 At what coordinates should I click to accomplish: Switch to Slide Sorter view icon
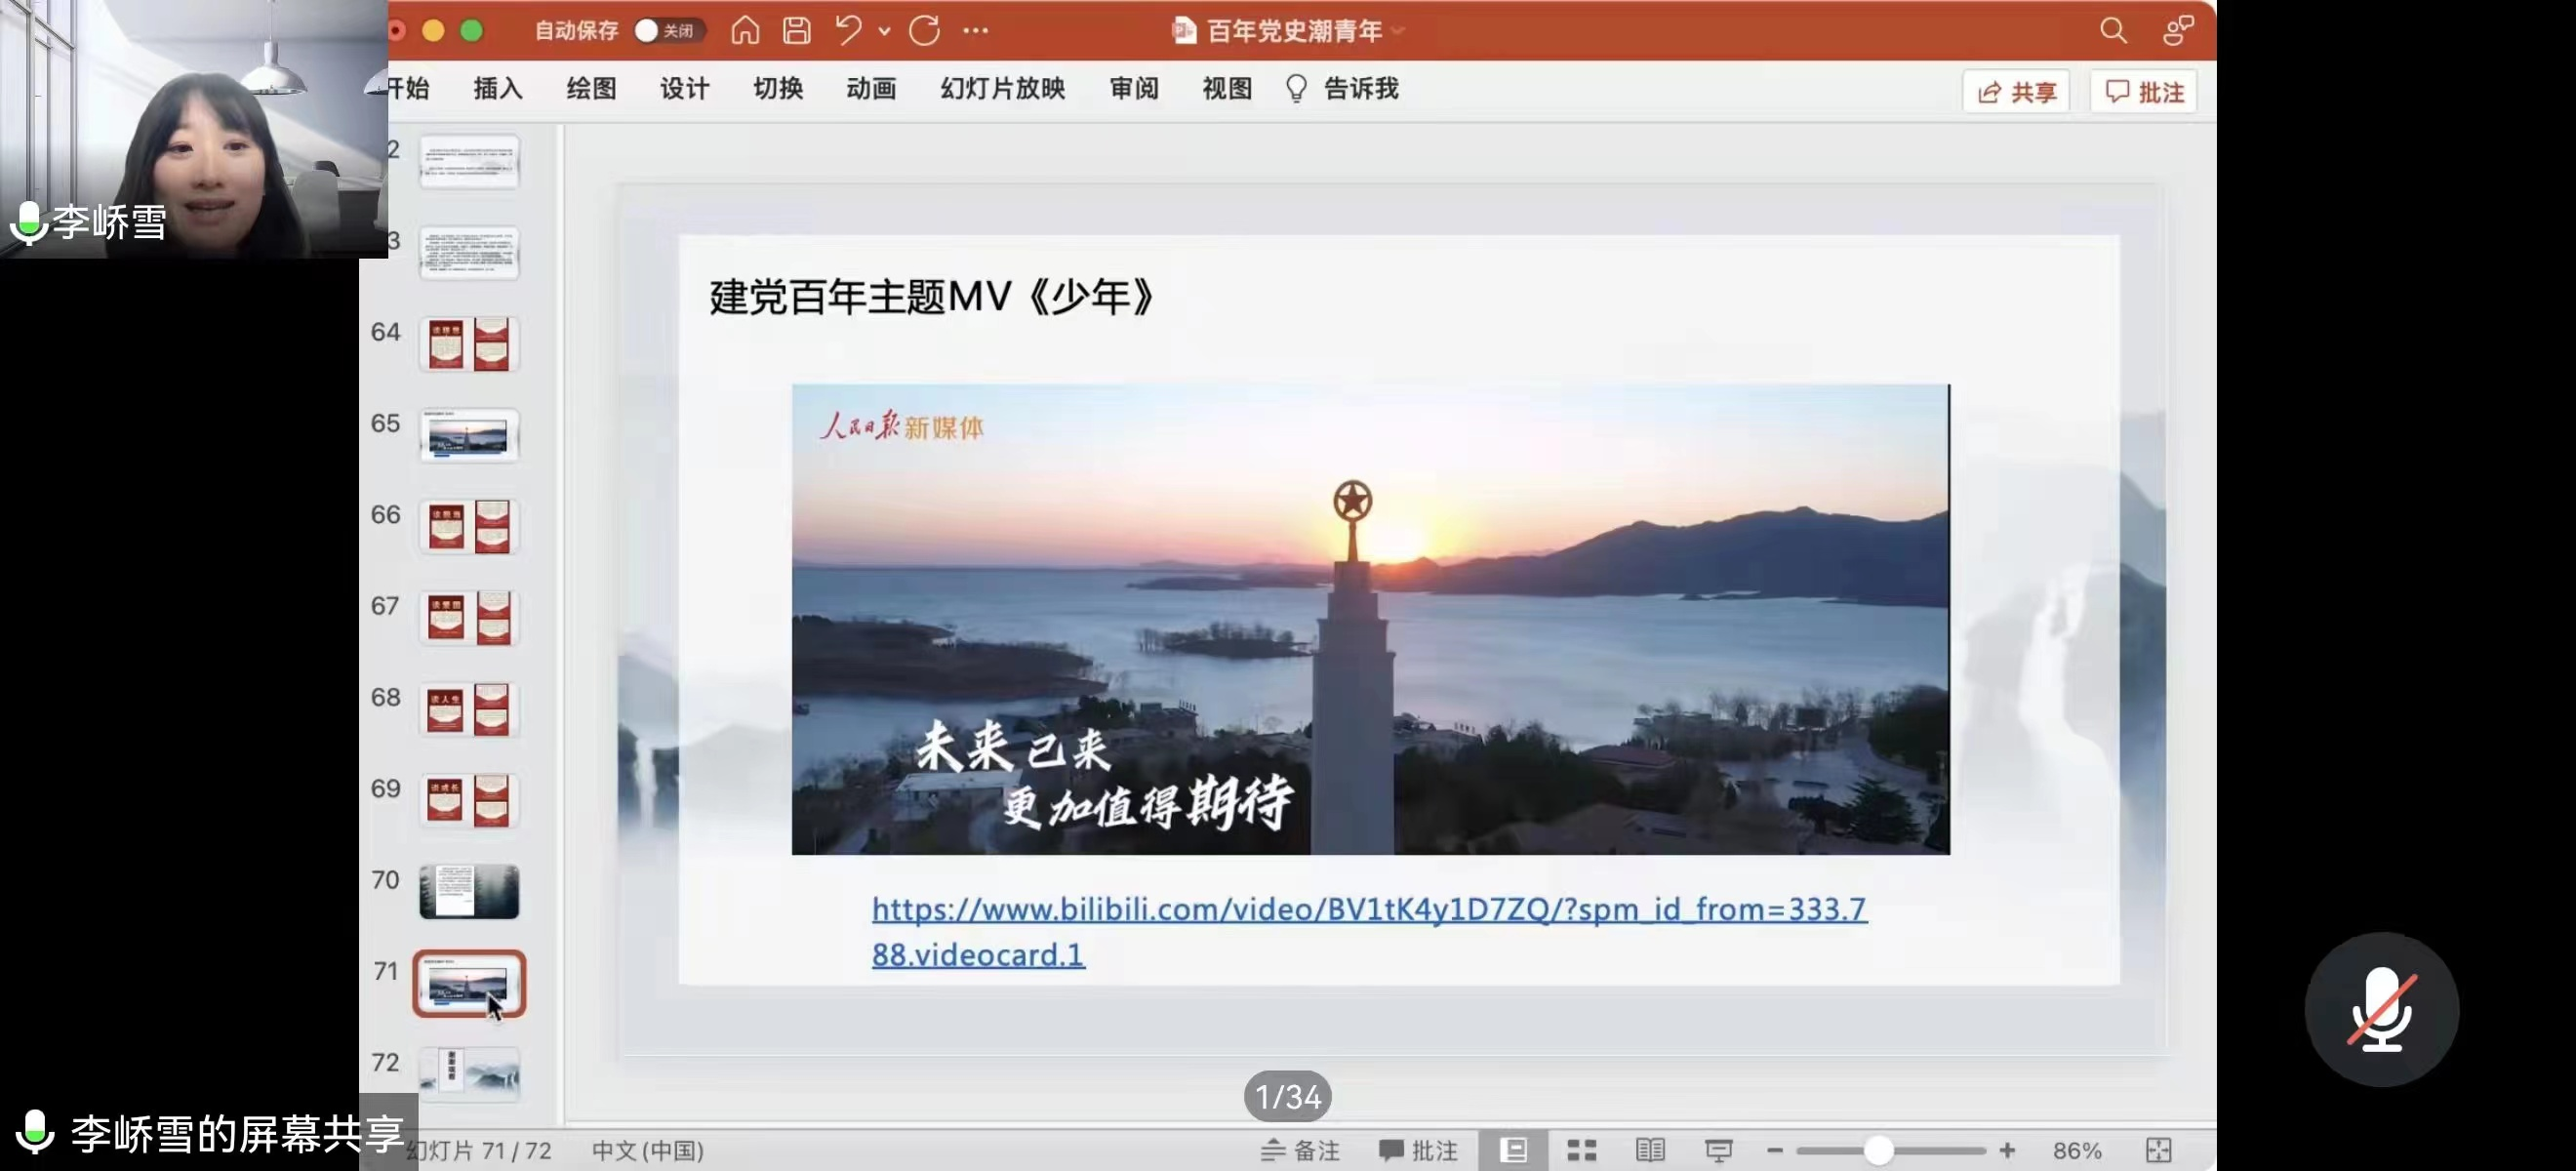pos(1580,1149)
